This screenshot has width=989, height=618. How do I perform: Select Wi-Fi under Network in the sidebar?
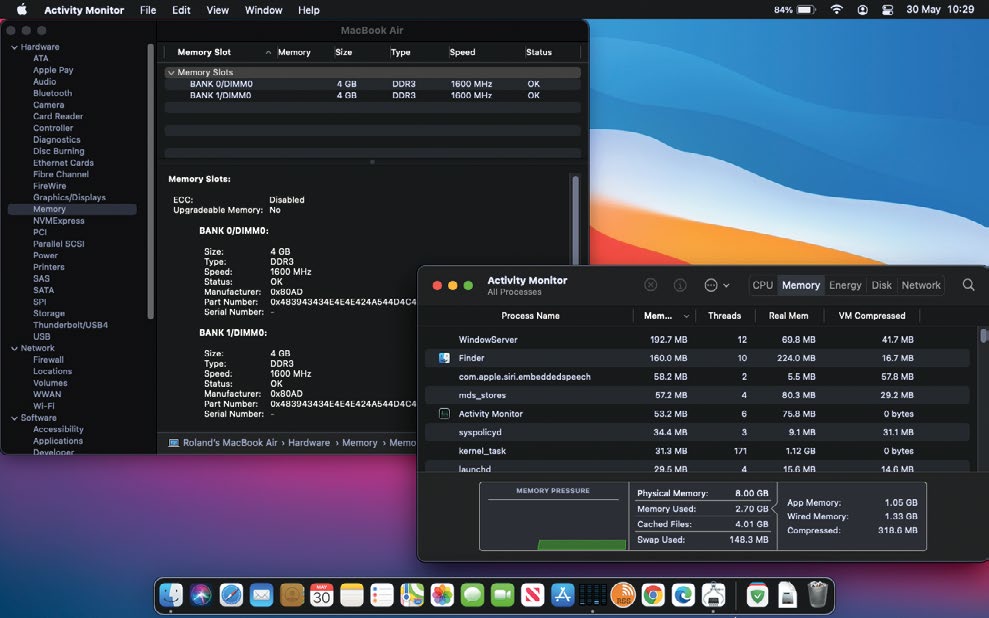point(44,406)
